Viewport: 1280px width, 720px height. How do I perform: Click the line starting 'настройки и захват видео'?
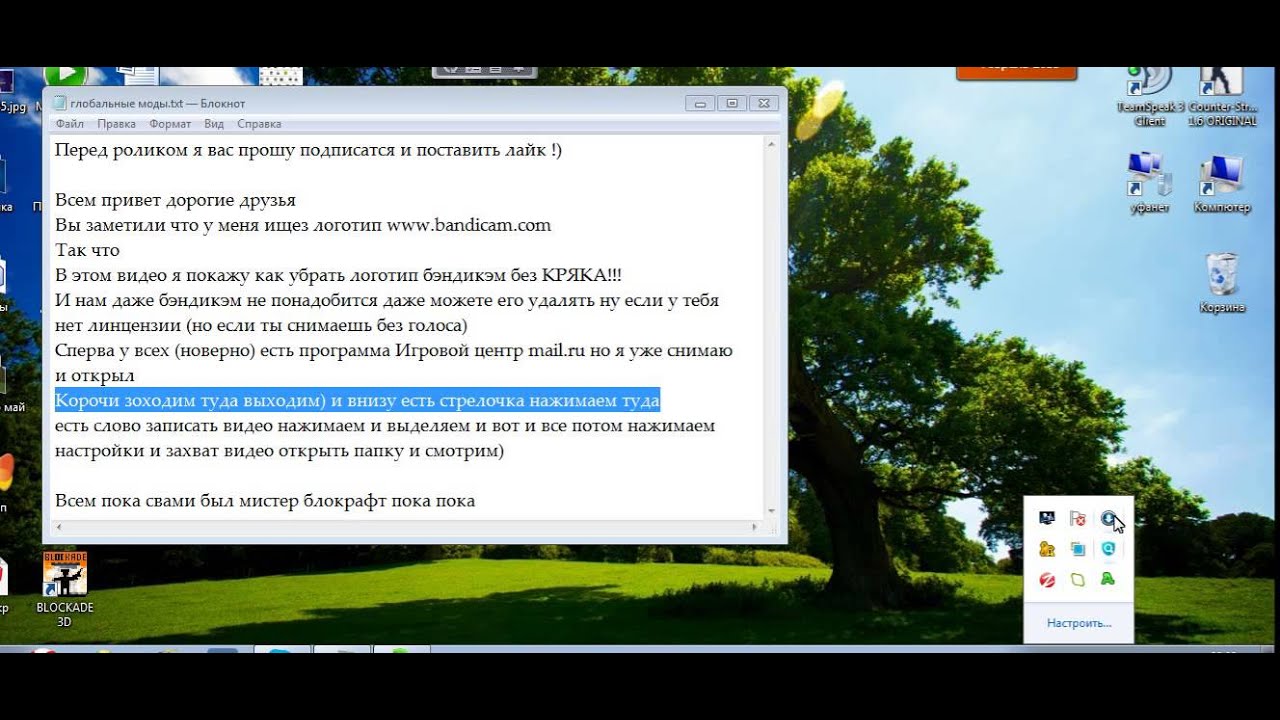point(279,451)
